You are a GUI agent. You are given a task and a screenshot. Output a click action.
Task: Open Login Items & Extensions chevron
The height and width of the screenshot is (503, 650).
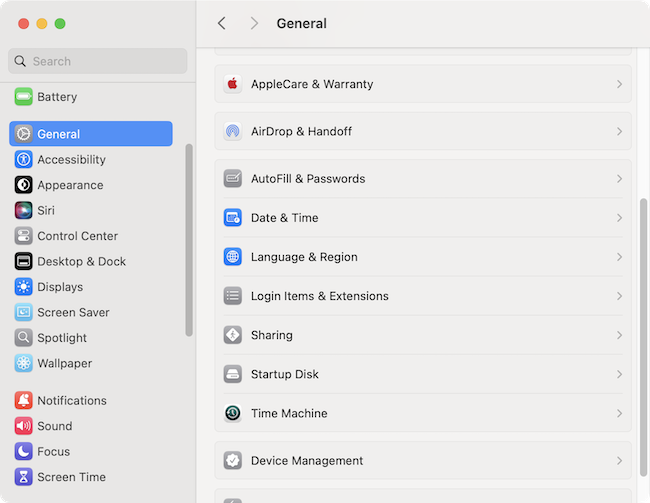pyautogui.click(x=619, y=296)
